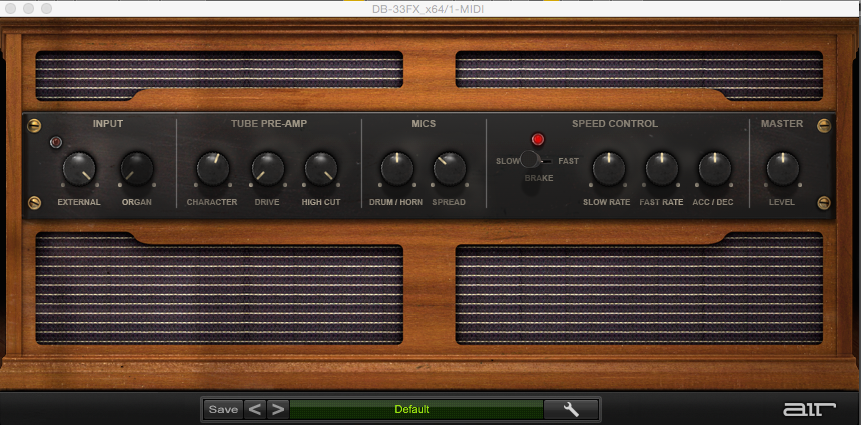Go to next preset arrow
Viewport: 861px width, 425px height.
point(278,410)
